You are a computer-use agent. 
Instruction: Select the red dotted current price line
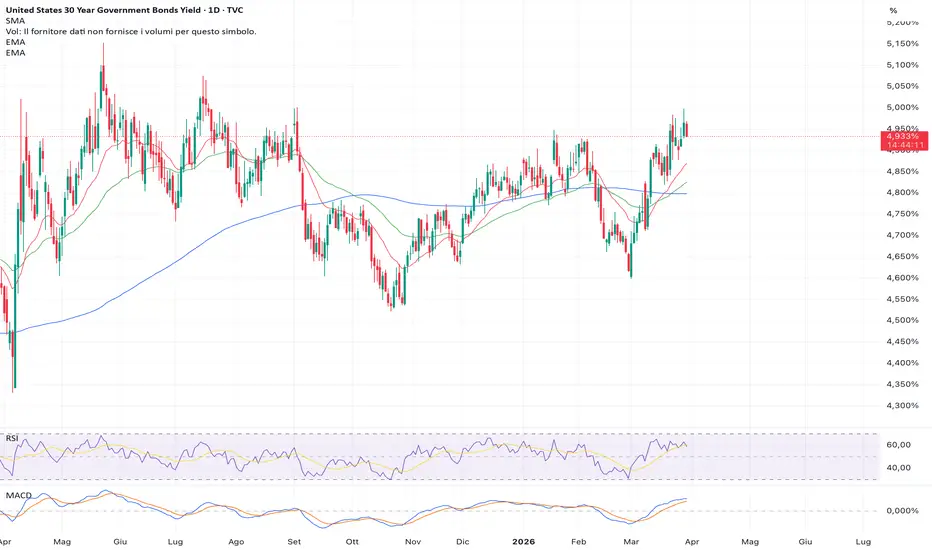click(x=440, y=137)
